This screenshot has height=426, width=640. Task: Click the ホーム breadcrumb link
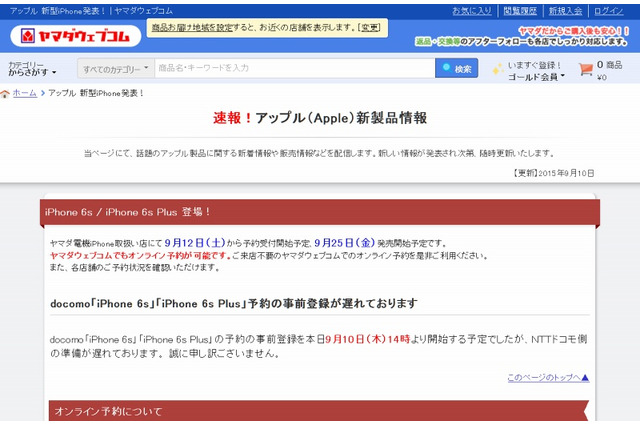pyautogui.click(x=24, y=93)
